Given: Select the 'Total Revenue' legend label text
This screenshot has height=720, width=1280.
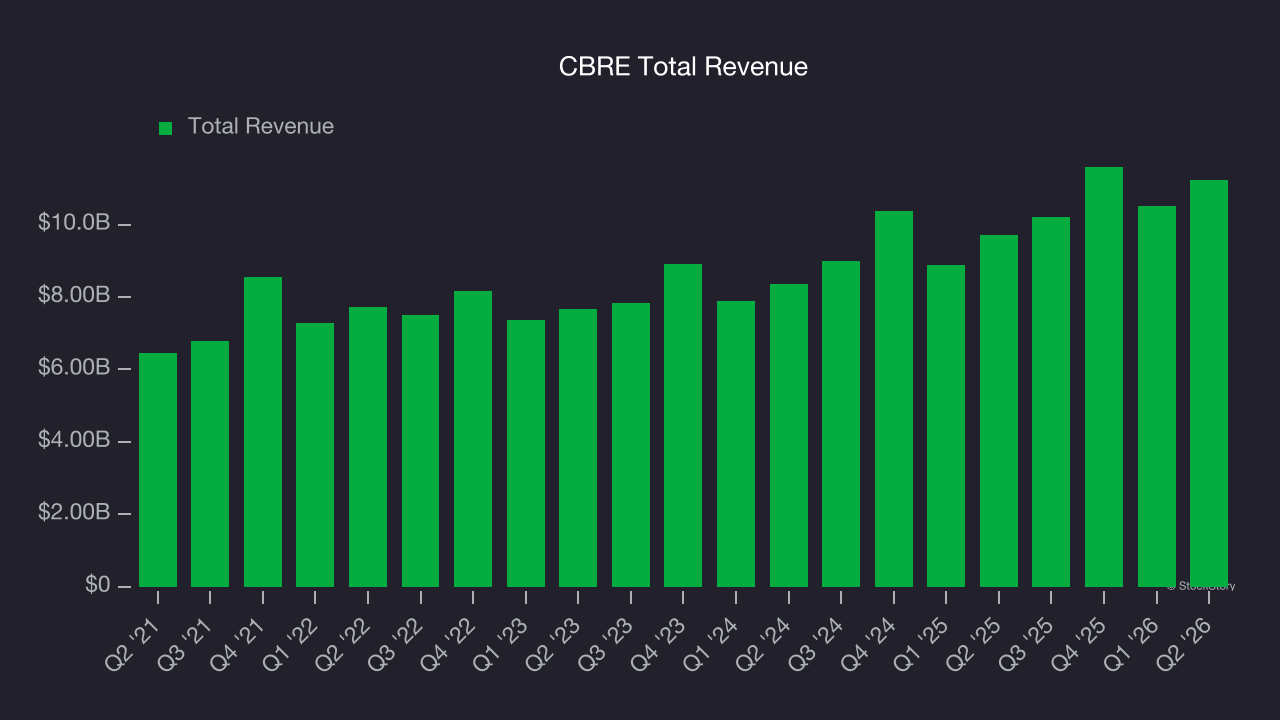Looking at the screenshot, I should tap(261, 127).
